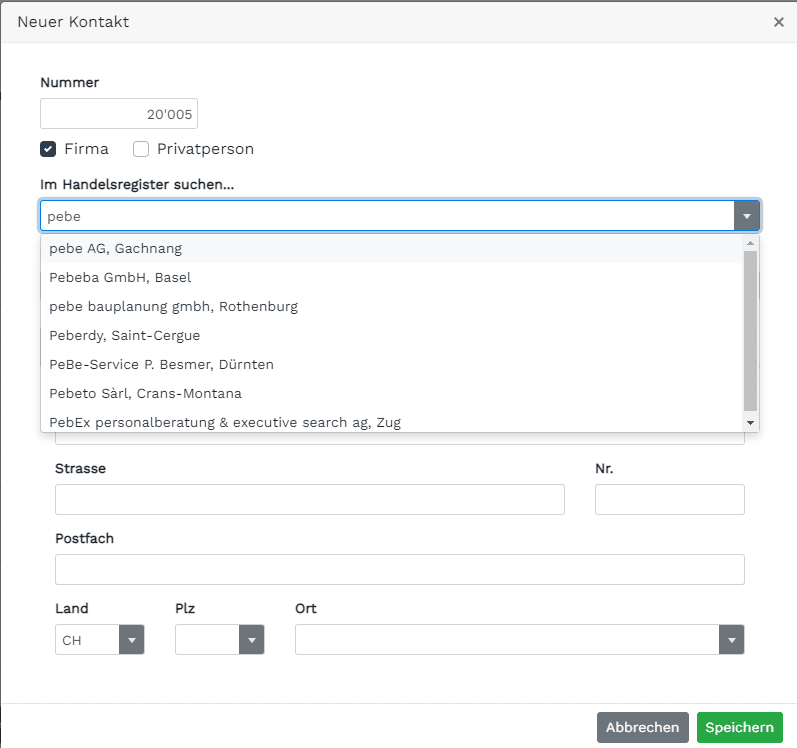
Task: Click the suggestion list scrollbar thumb
Action: pyautogui.click(x=750, y=330)
